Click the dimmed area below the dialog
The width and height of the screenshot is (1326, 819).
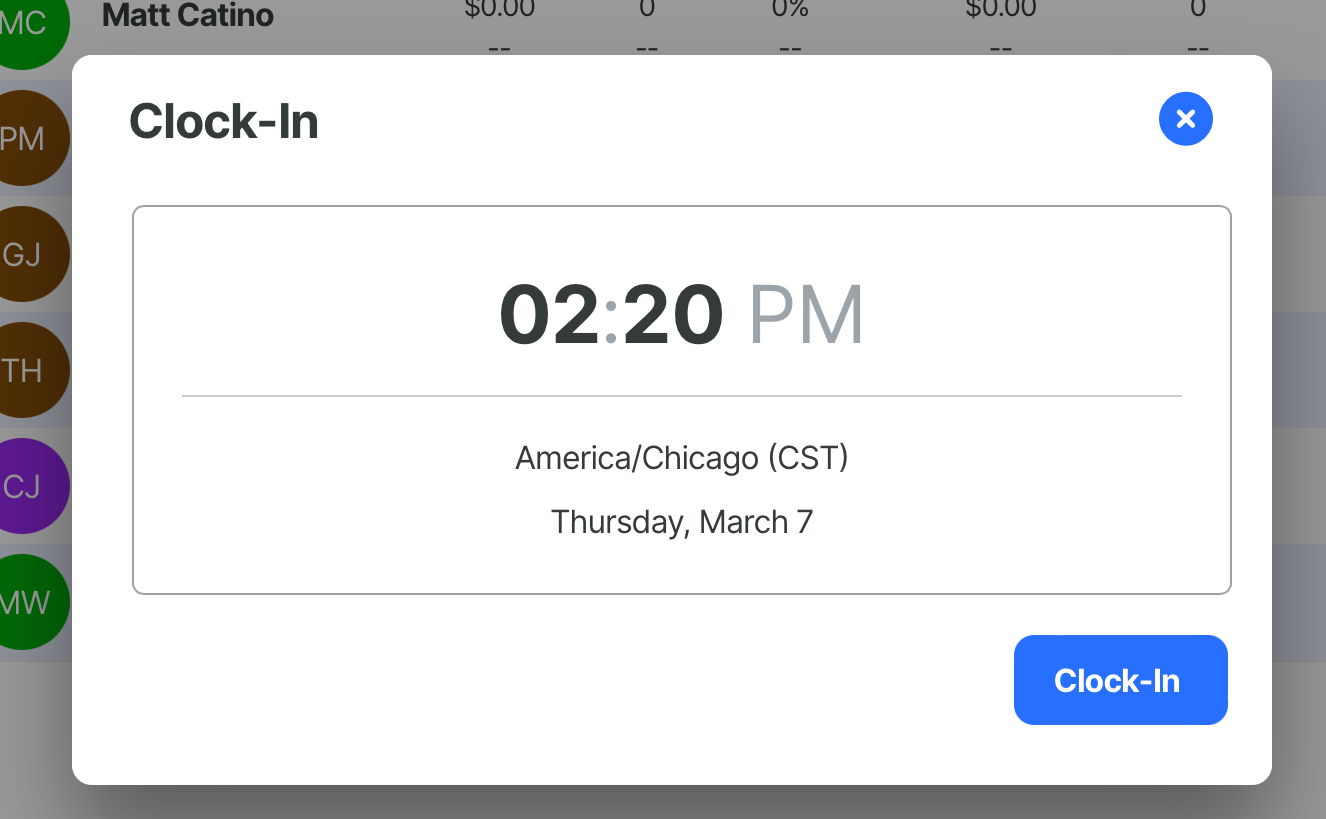point(662,802)
